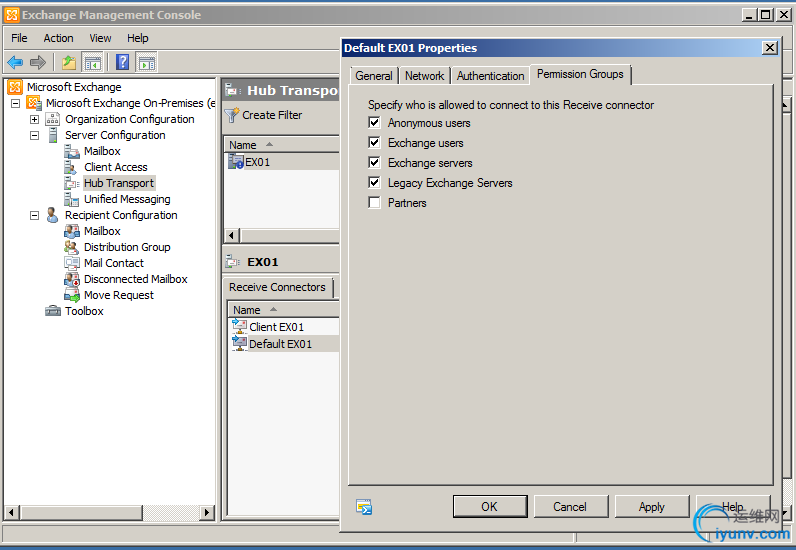
Task: Click the Recipient Configuration person icon
Action: tap(52, 215)
